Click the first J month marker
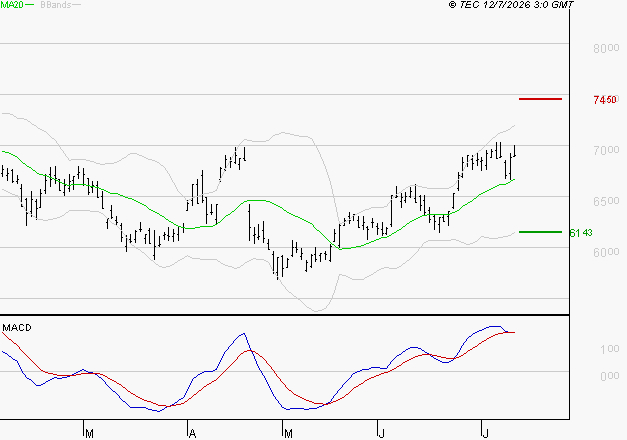This screenshot has height=440, width=627. (x=381, y=434)
